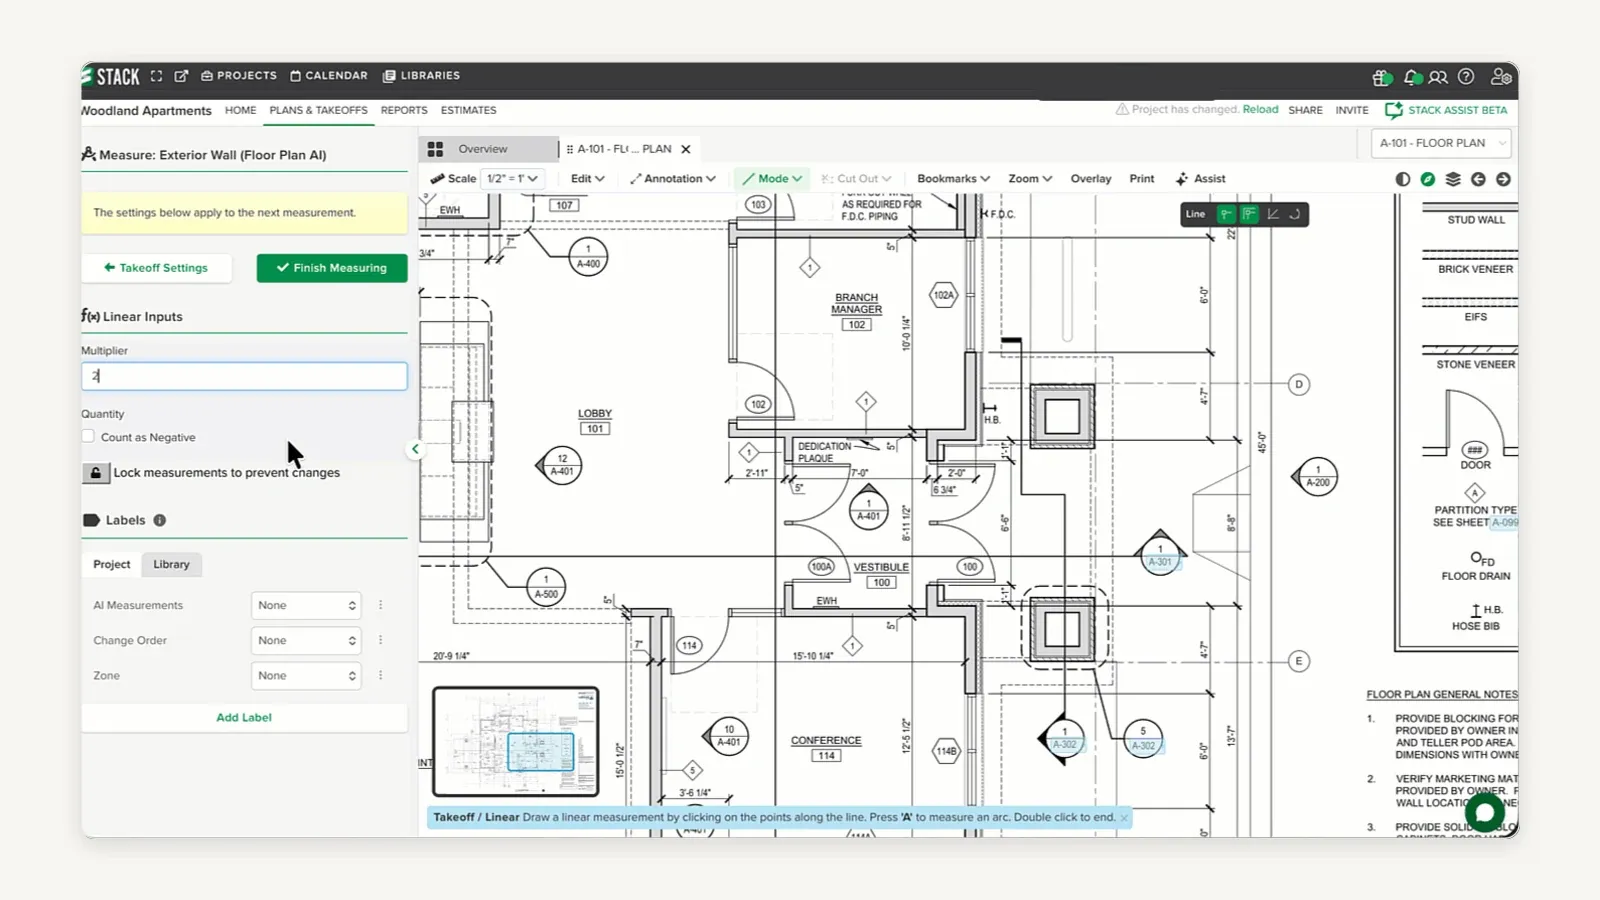Close the A-101 floor plan tab
The height and width of the screenshot is (900, 1600).
pyautogui.click(x=686, y=149)
